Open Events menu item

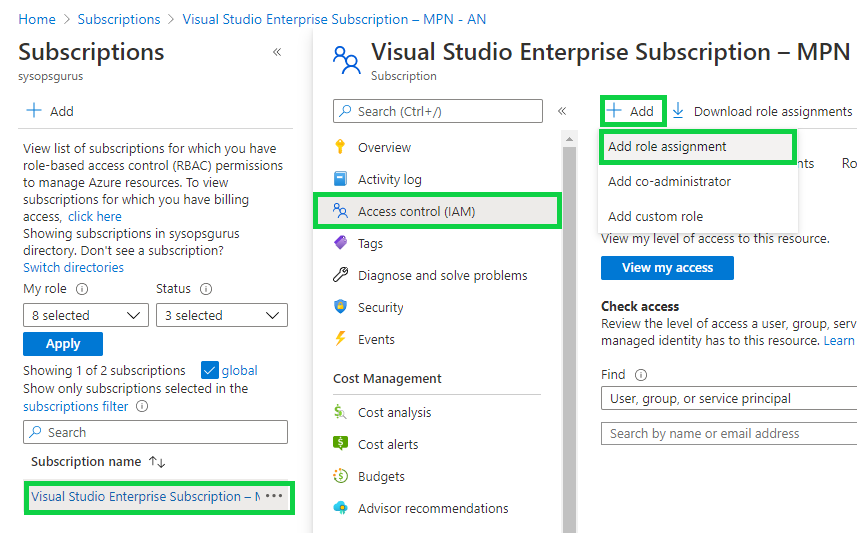coord(376,339)
